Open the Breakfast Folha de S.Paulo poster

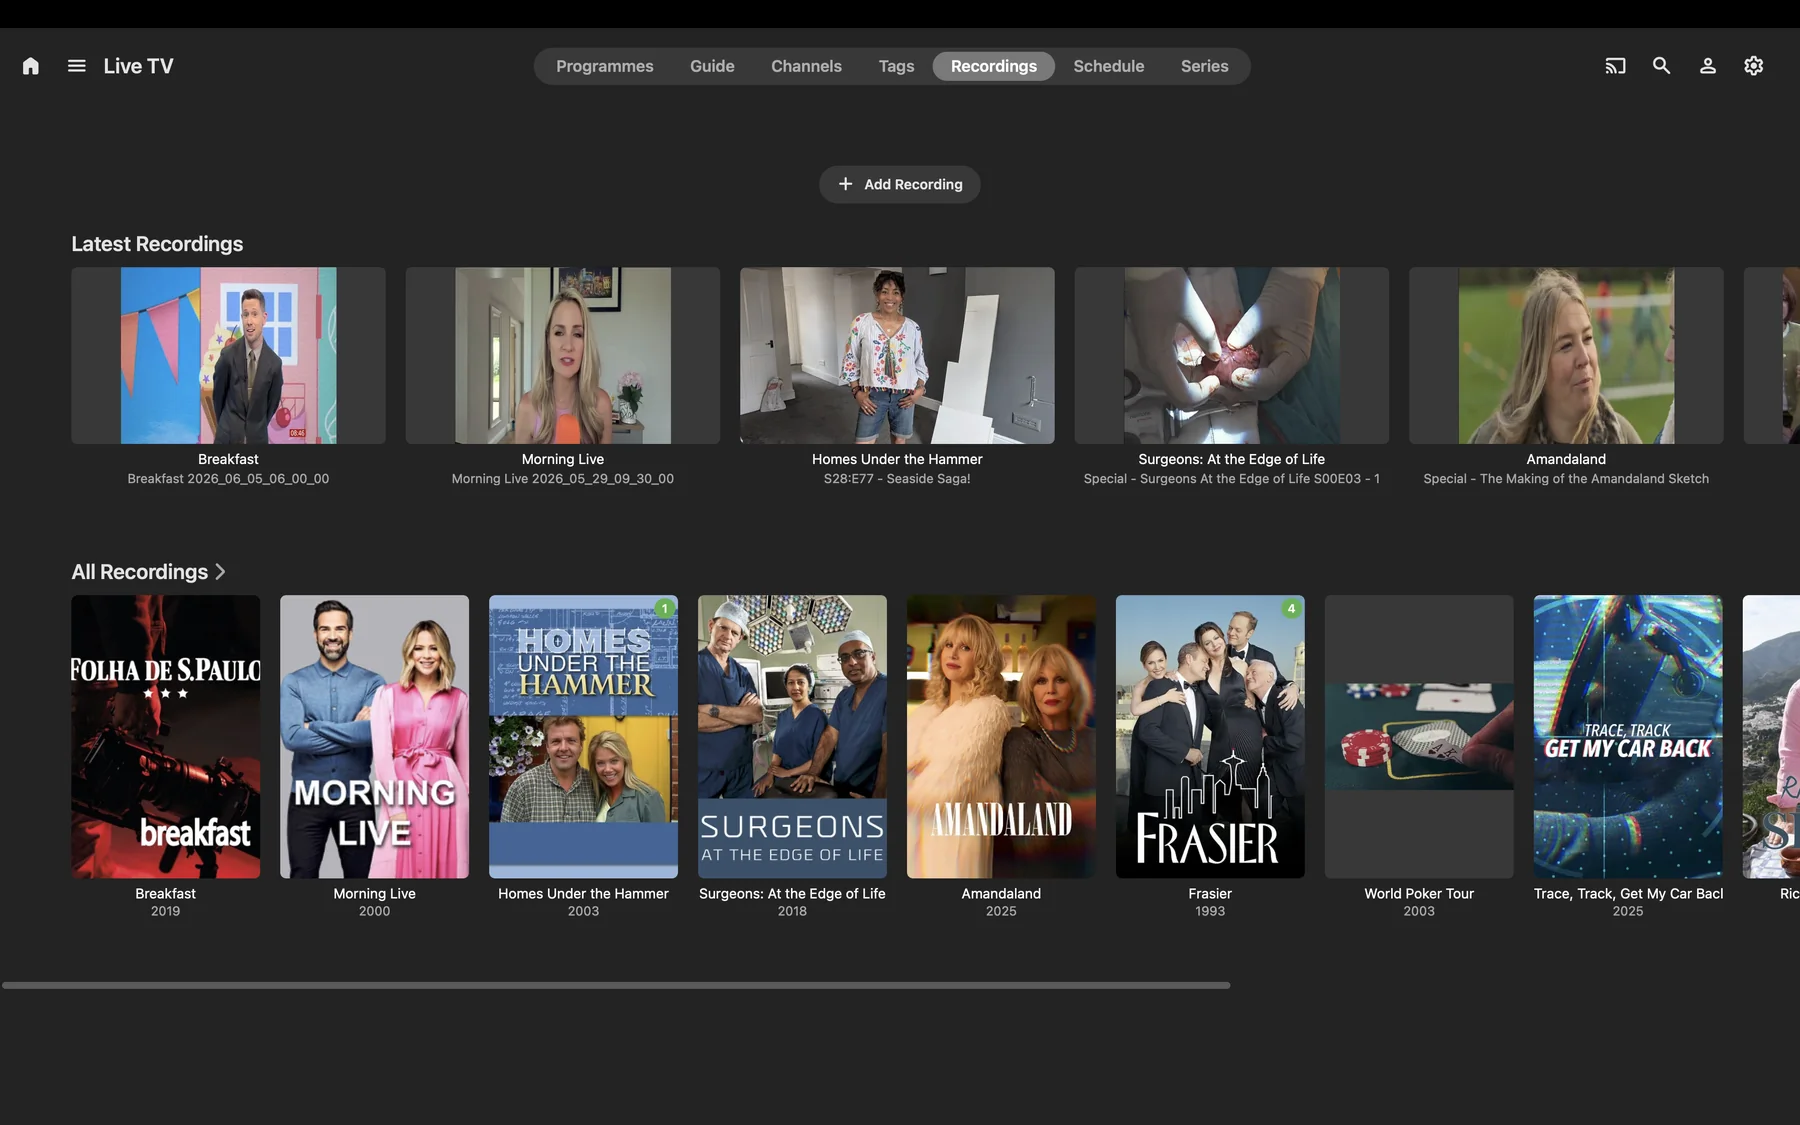[x=165, y=737]
